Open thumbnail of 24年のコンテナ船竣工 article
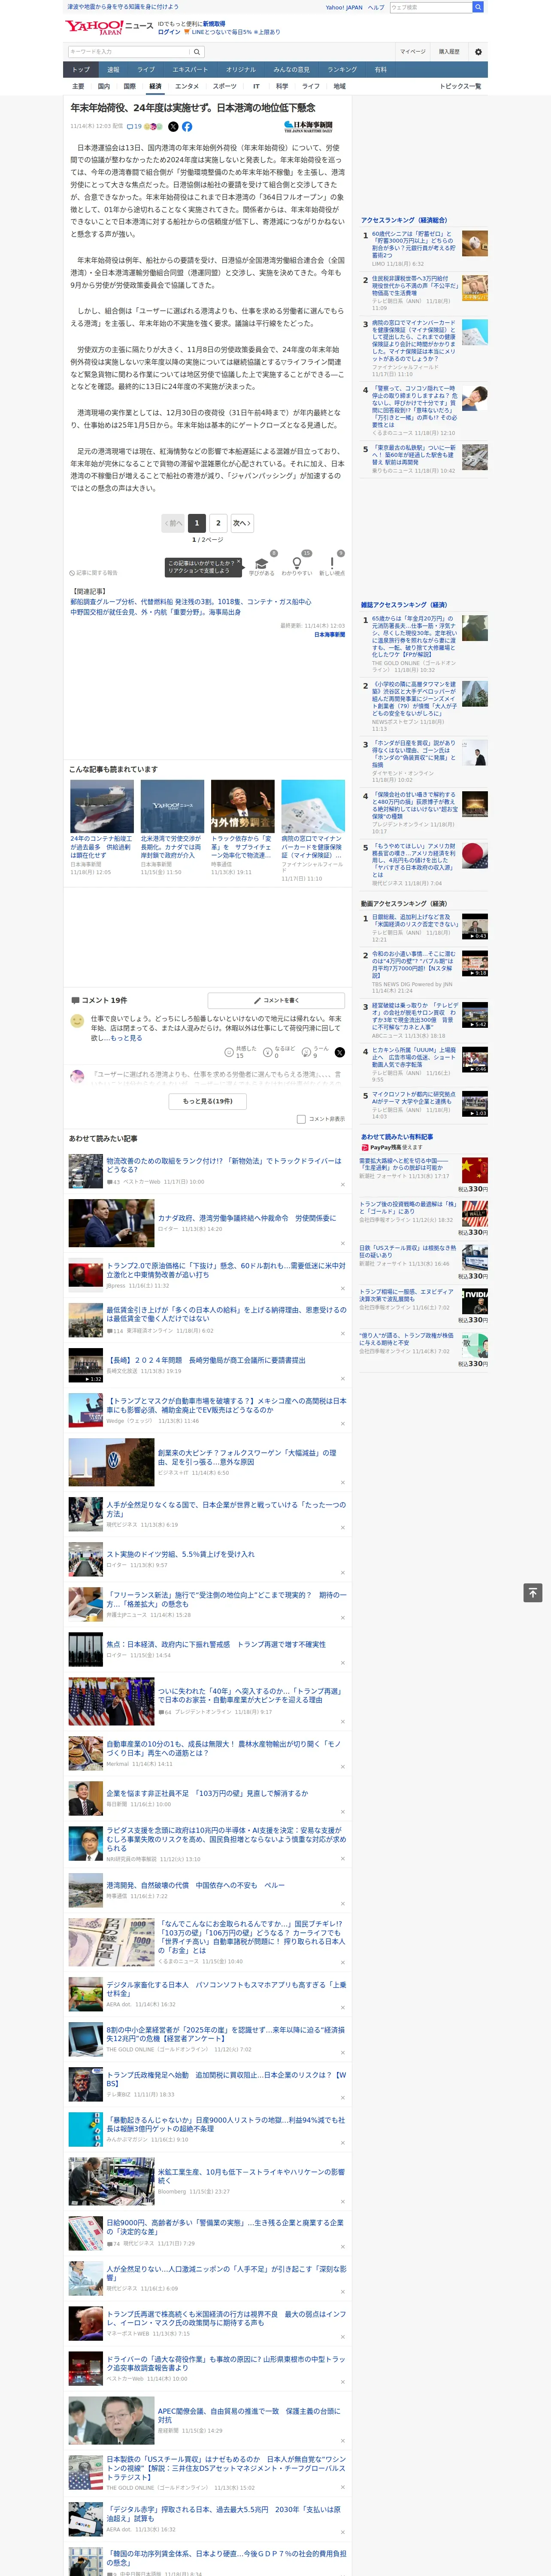551x2576 pixels. coord(102,806)
